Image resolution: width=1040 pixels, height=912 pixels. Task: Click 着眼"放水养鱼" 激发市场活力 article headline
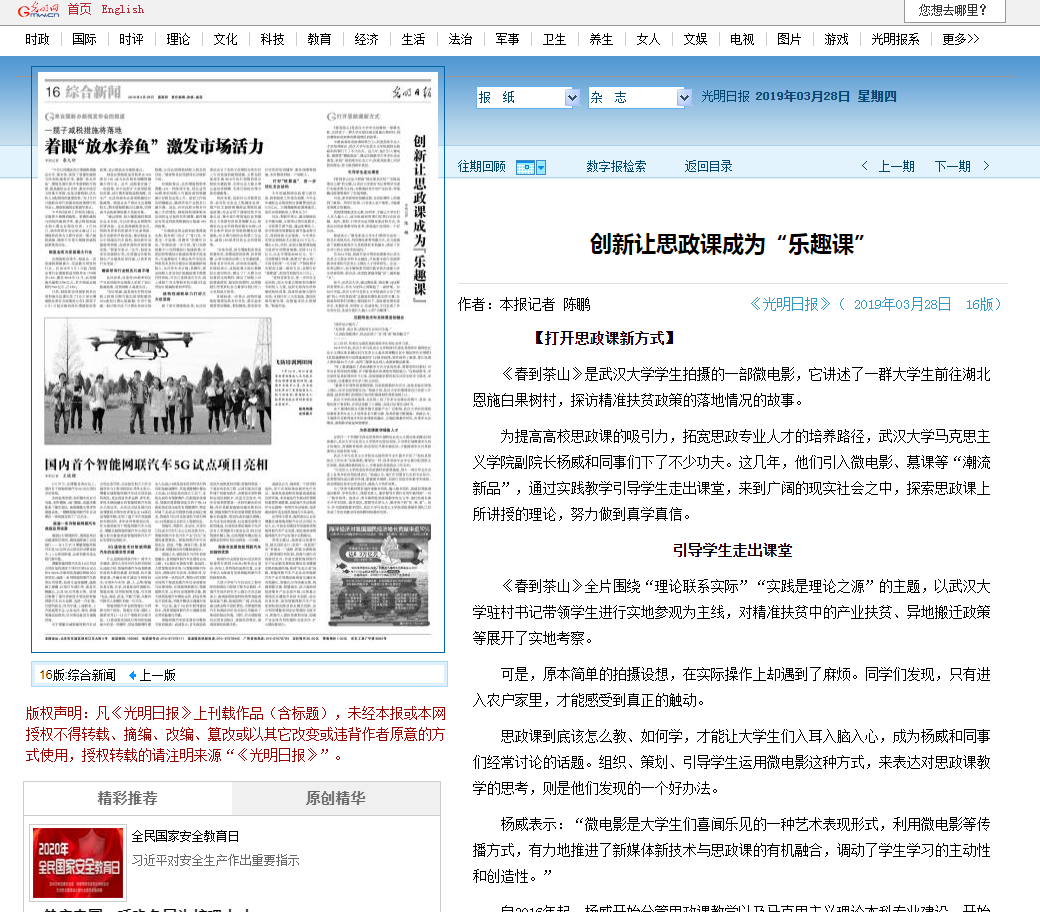click(154, 146)
